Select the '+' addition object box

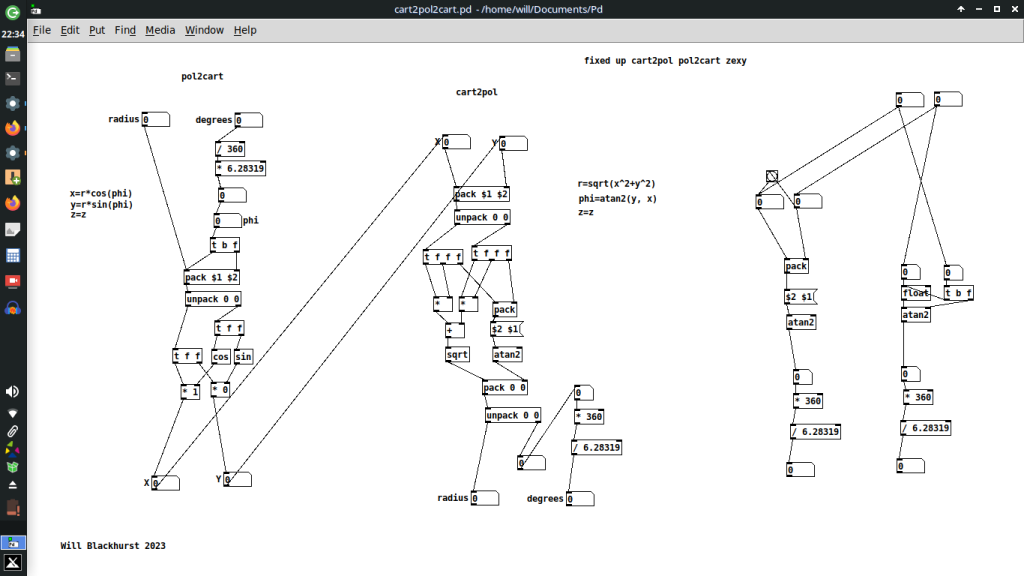tap(455, 330)
